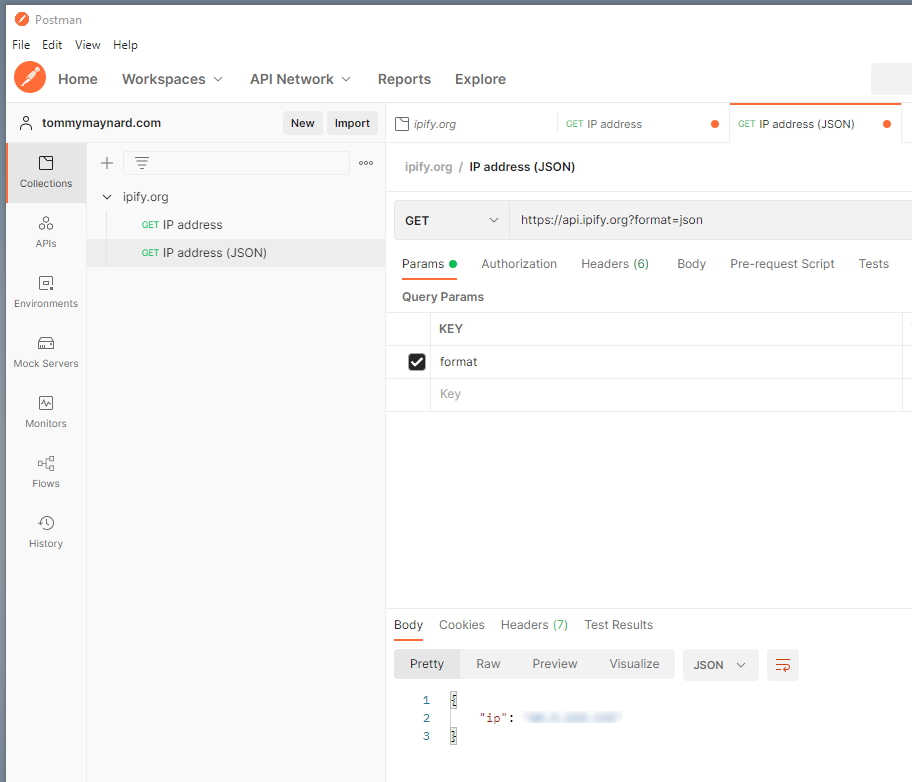Uncheck the format query param checkbox
Image resolution: width=912 pixels, height=782 pixels.
[x=417, y=362]
